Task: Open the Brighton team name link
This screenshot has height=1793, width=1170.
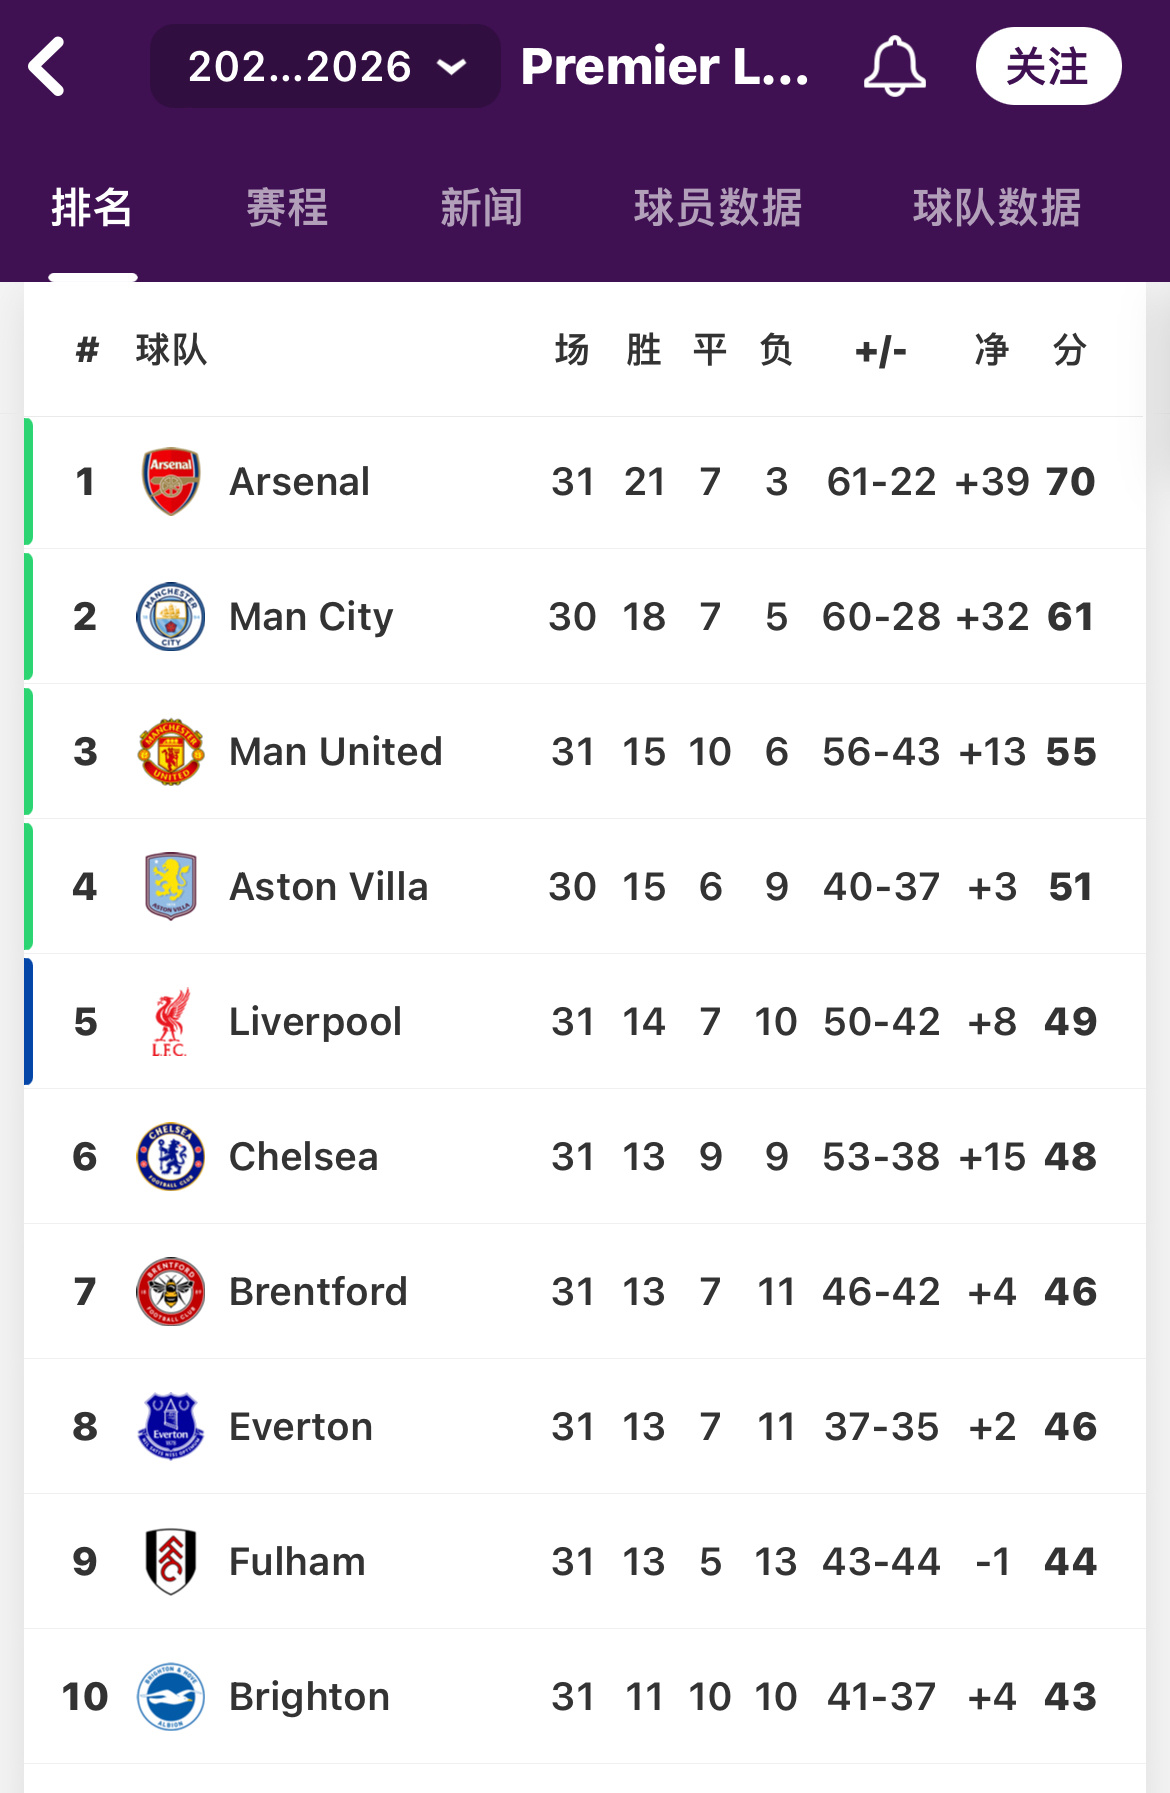Action: point(309,1697)
